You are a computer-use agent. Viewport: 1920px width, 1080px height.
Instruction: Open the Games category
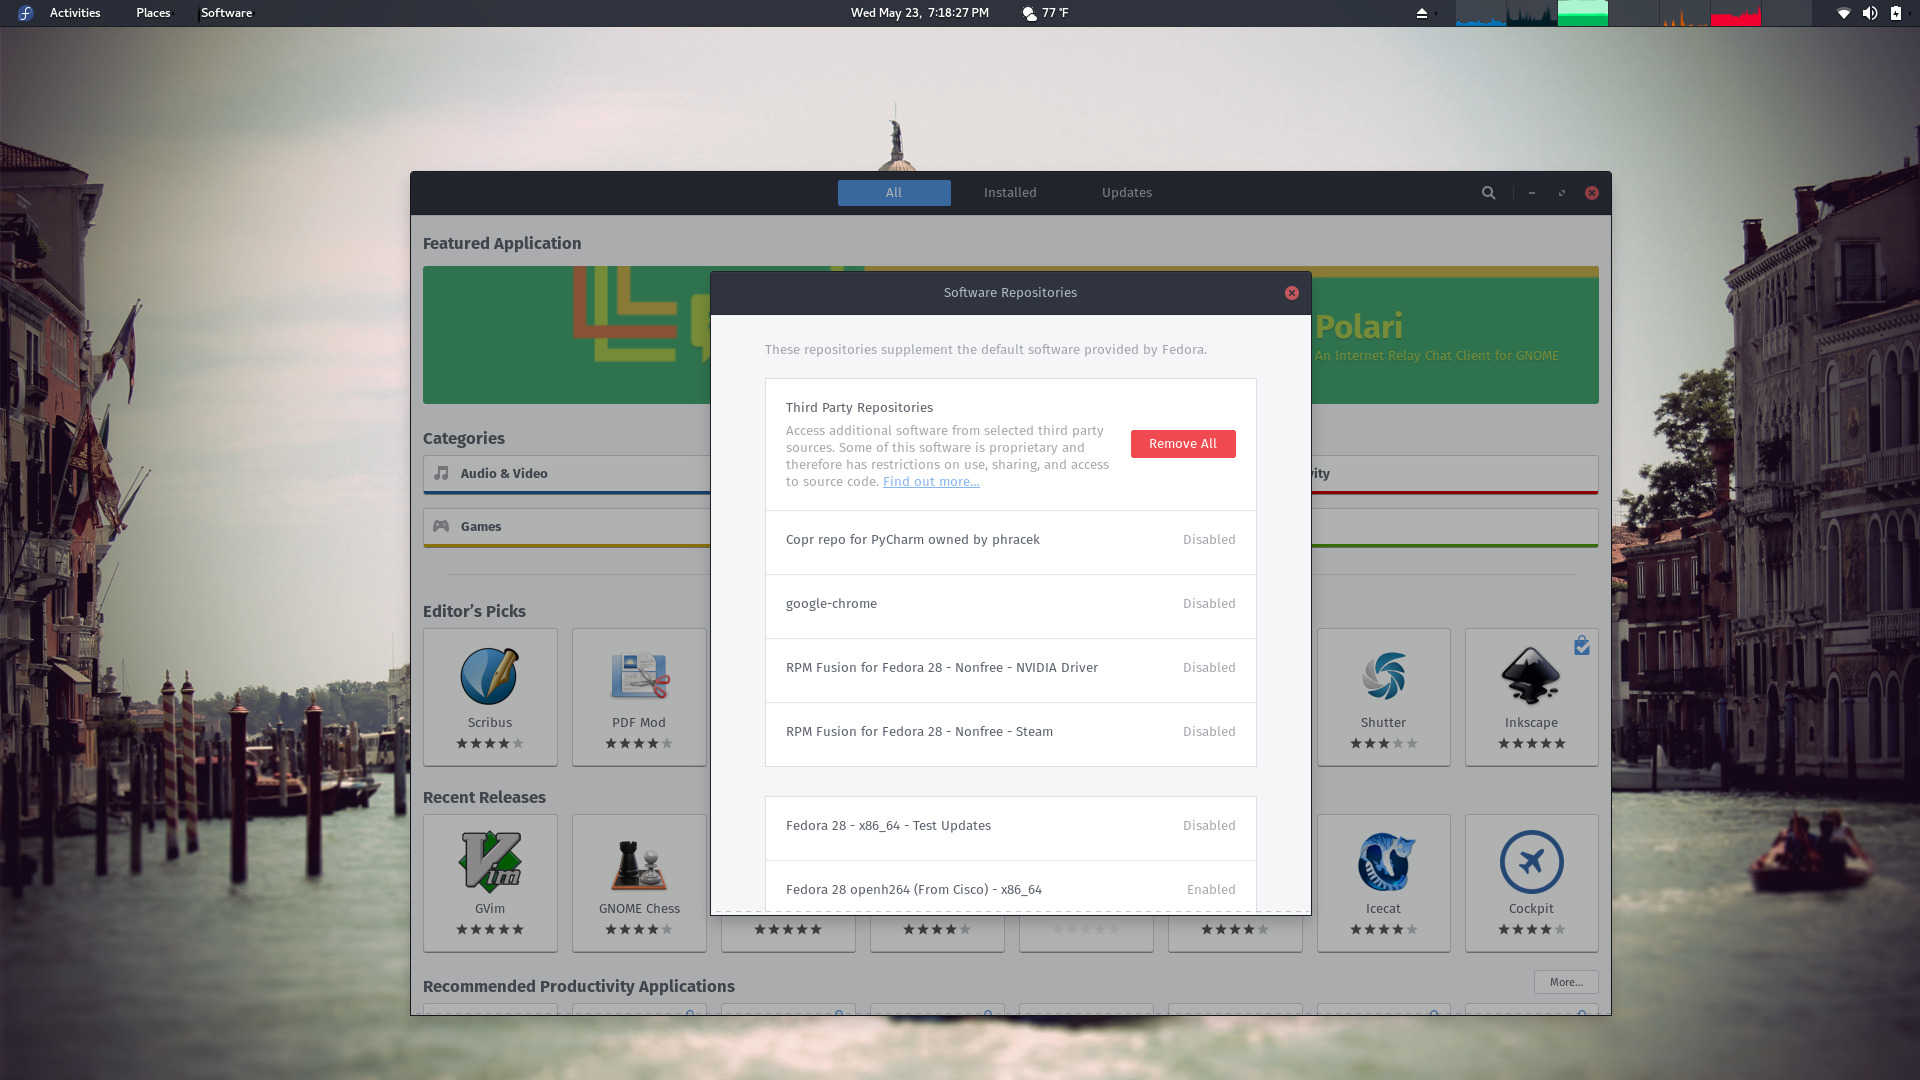pos(566,527)
